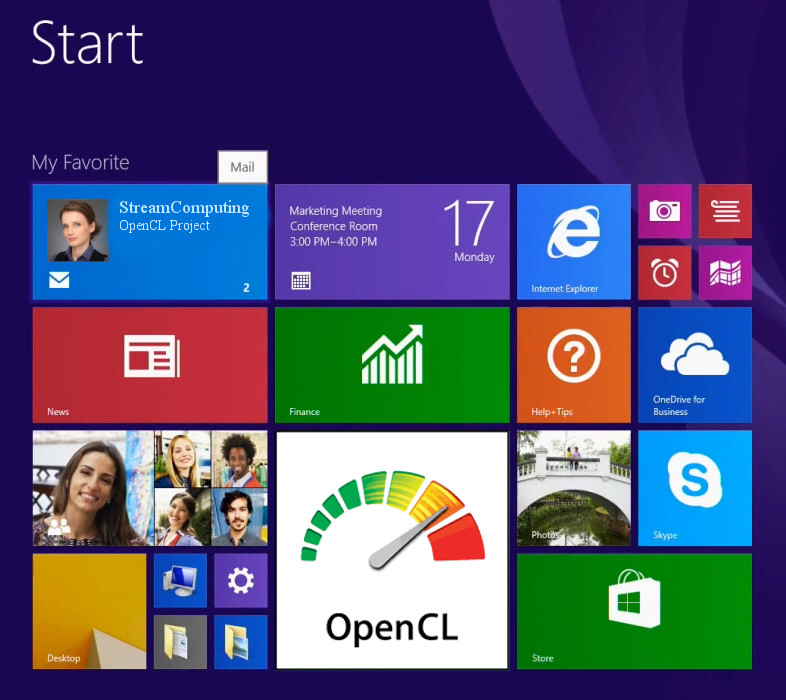Click the 'OpenCL Project' mail subject text
This screenshot has height=700, width=786.
coord(164,226)
